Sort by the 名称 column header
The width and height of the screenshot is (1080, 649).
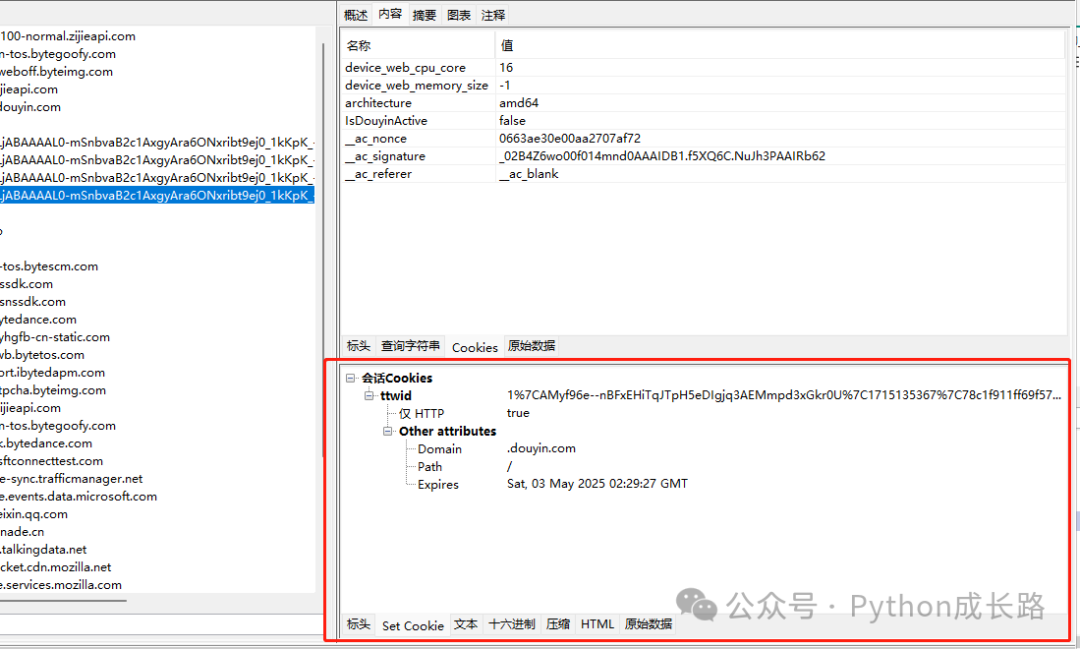pos(418,45)
